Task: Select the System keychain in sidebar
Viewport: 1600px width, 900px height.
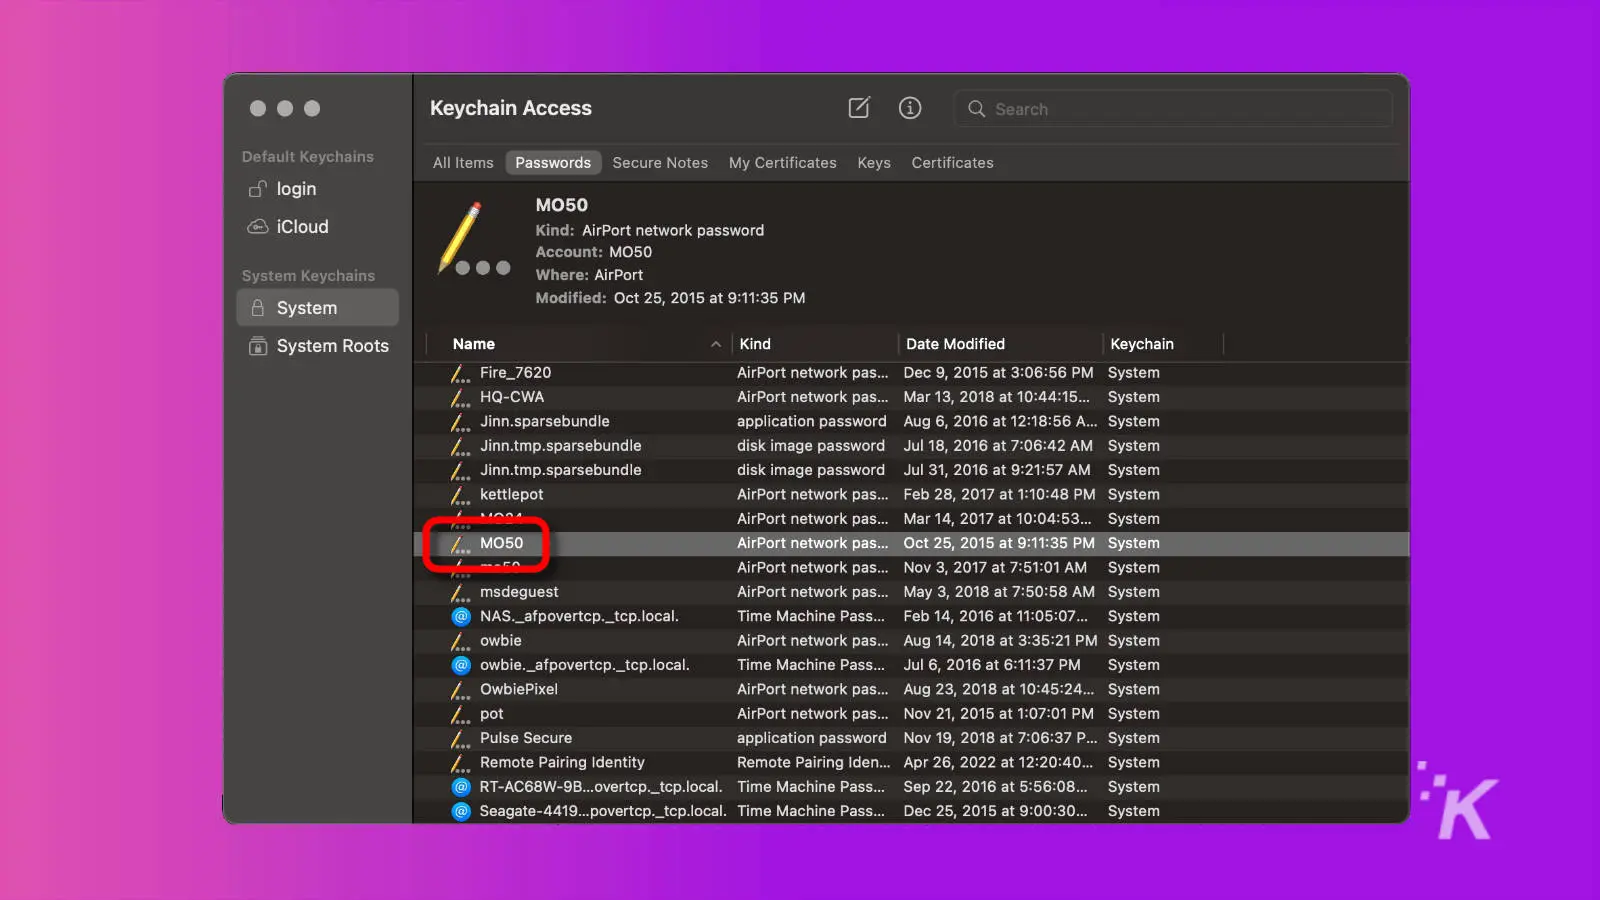Action: tap(317, 308)
